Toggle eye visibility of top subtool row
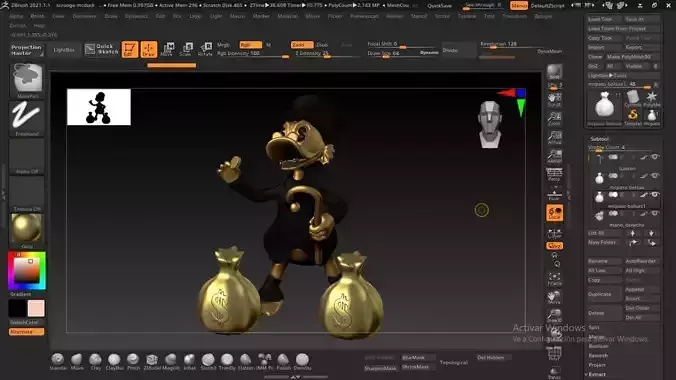 [x=654, y=157]
